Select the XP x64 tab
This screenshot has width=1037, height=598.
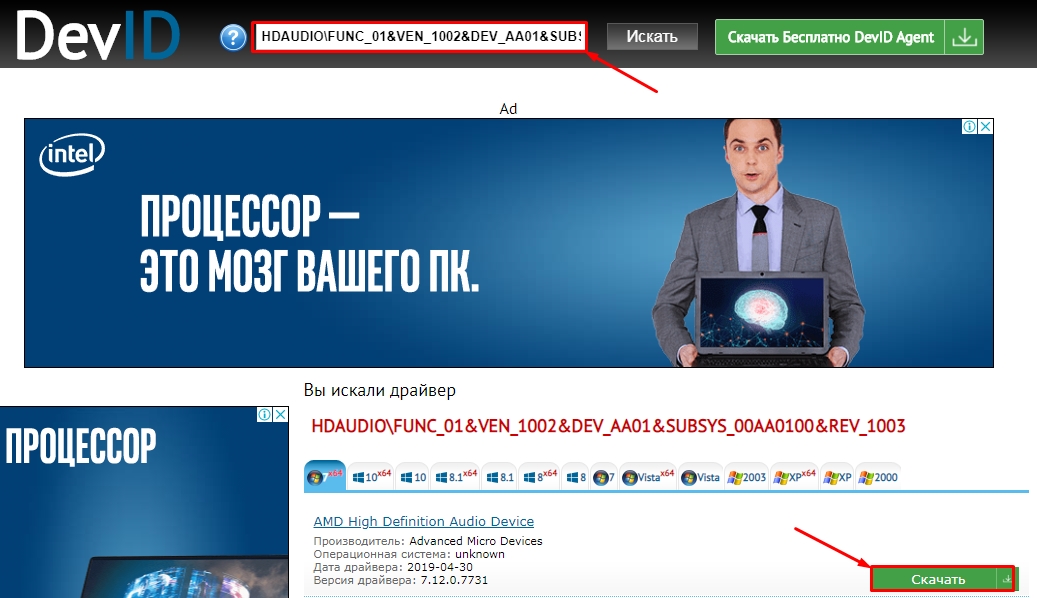pyautogui.click(x=795, y=477)
